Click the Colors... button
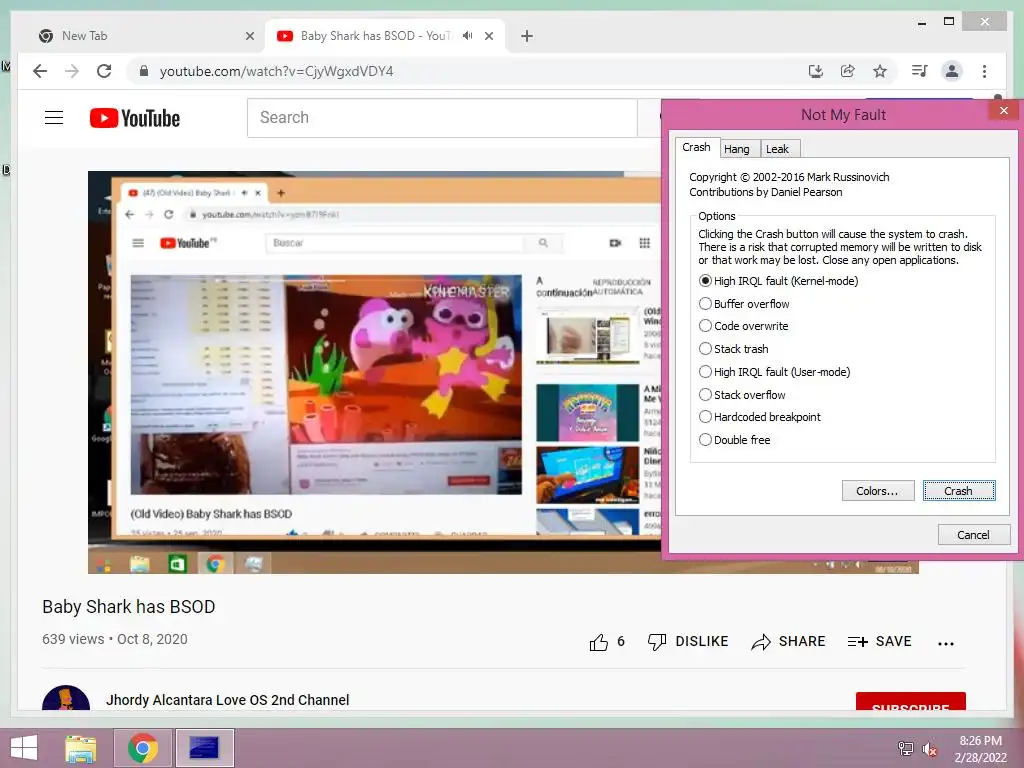 [878, 490]
